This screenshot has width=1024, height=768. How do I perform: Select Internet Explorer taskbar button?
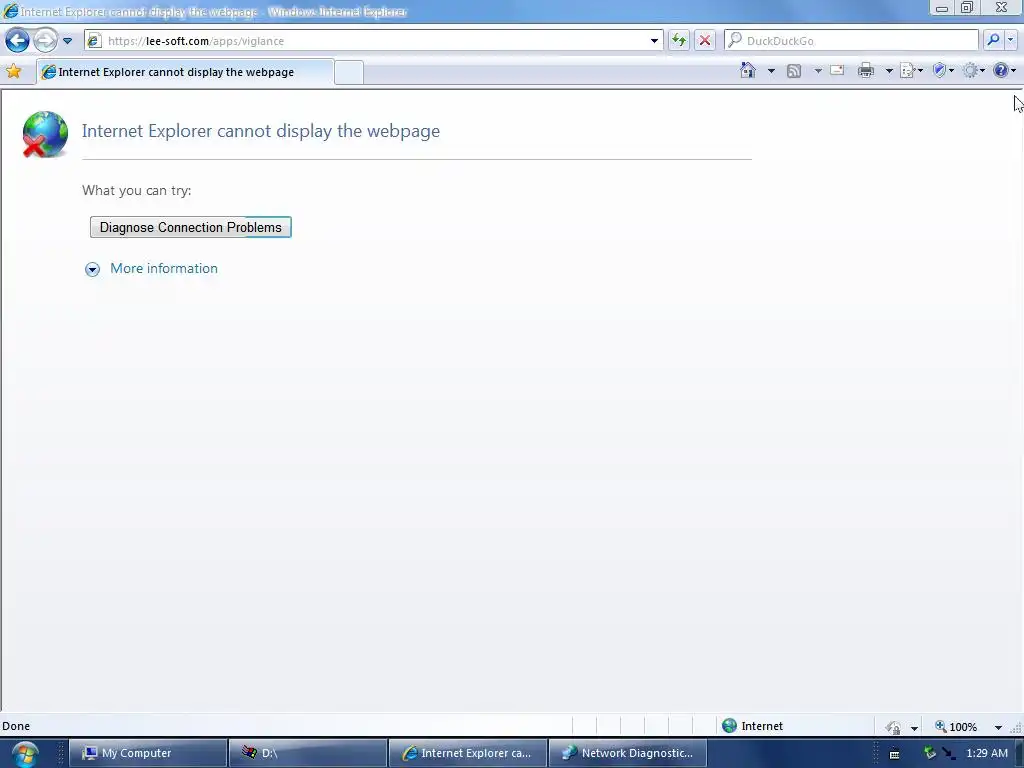click(468, 753)
